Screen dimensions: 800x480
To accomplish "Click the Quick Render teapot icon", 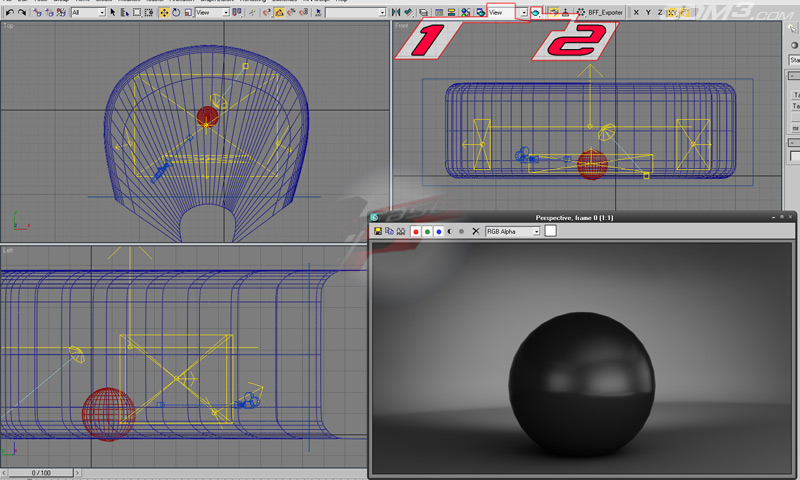I will 536,12.
